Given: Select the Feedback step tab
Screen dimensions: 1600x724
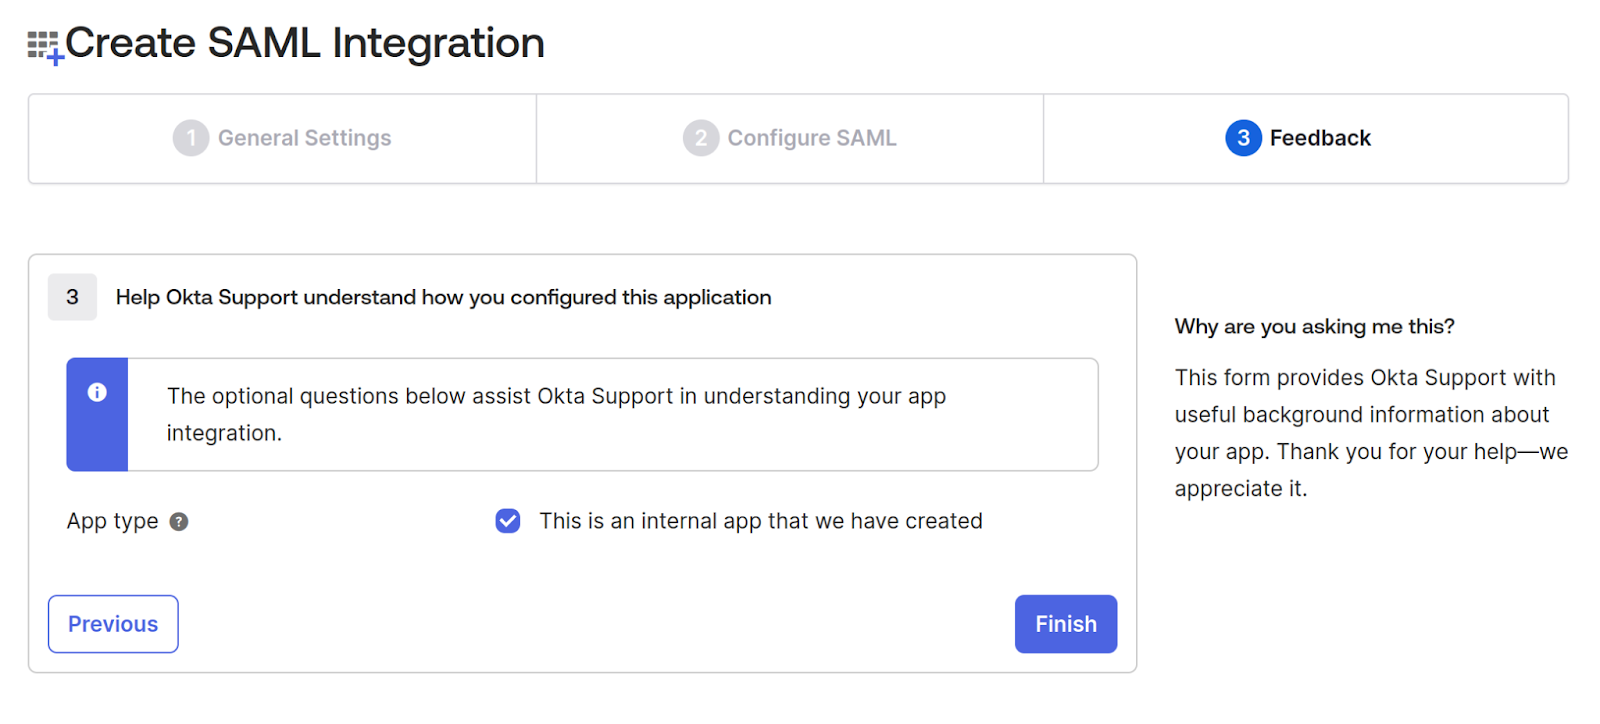Looking at the screenshot, I should (x=1319, y=138).
